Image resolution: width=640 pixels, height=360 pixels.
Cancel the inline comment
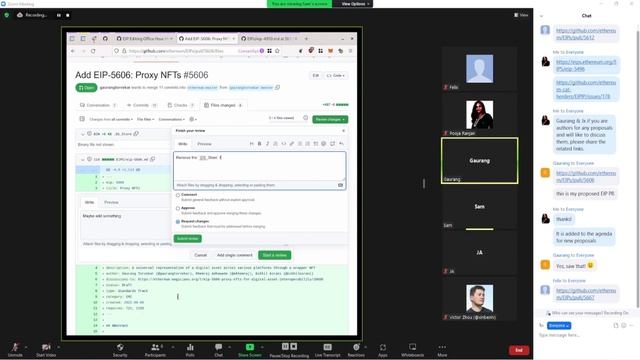click(200, 255)
